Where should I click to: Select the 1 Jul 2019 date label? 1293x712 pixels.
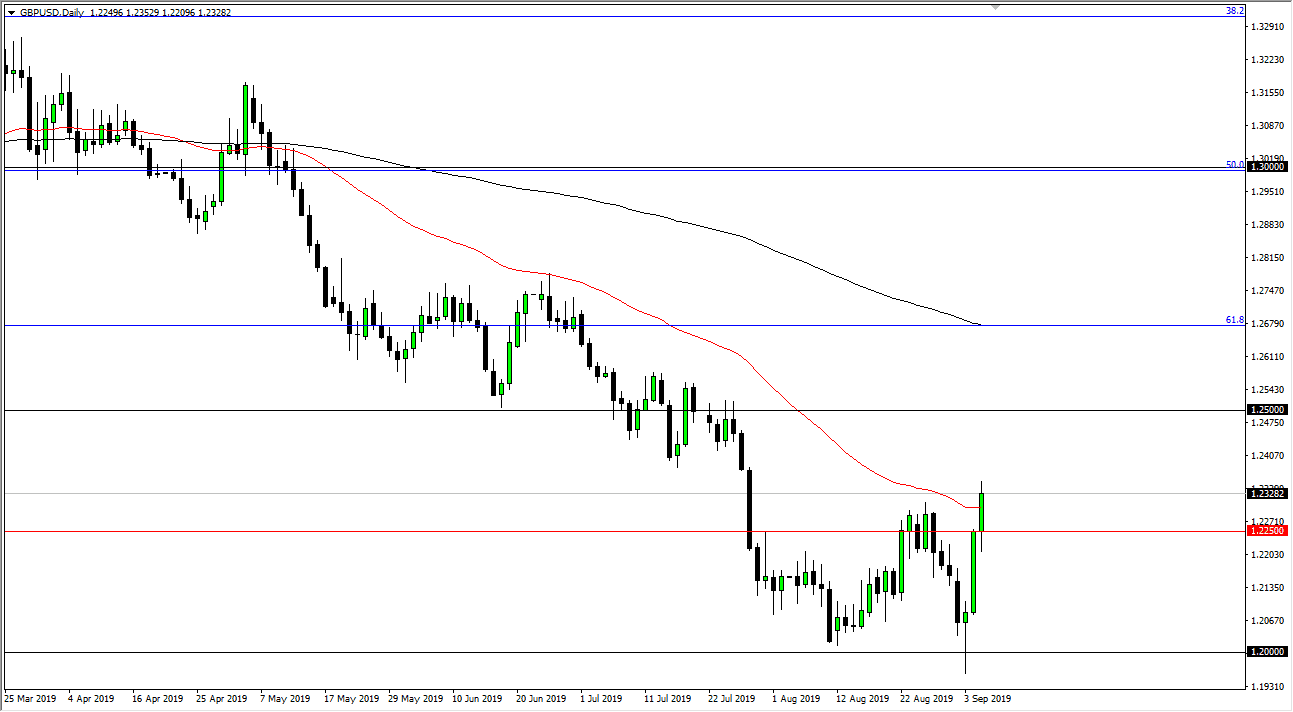click(x=597, y=699)
